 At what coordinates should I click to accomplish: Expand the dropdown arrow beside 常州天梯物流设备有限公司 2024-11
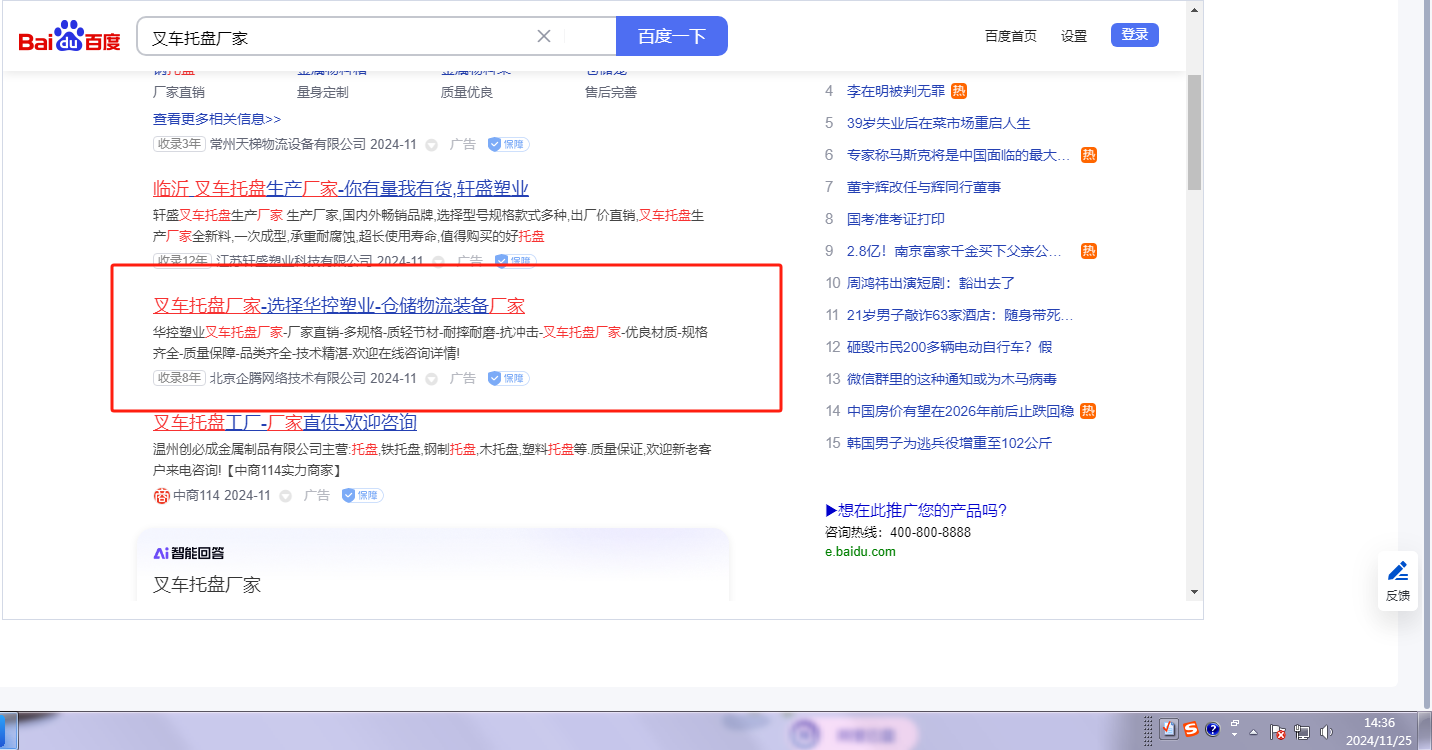pos(432,145)
